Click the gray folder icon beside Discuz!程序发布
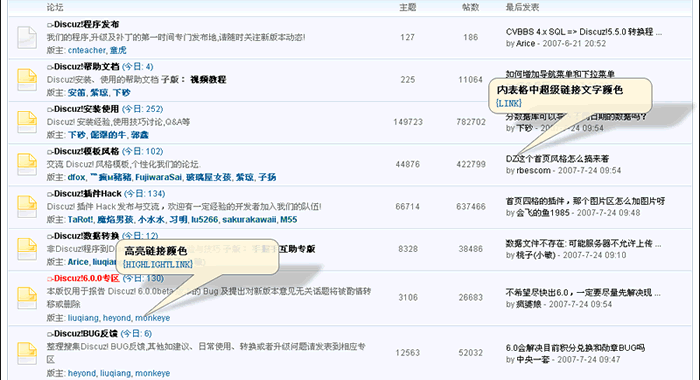 (27, 38)
